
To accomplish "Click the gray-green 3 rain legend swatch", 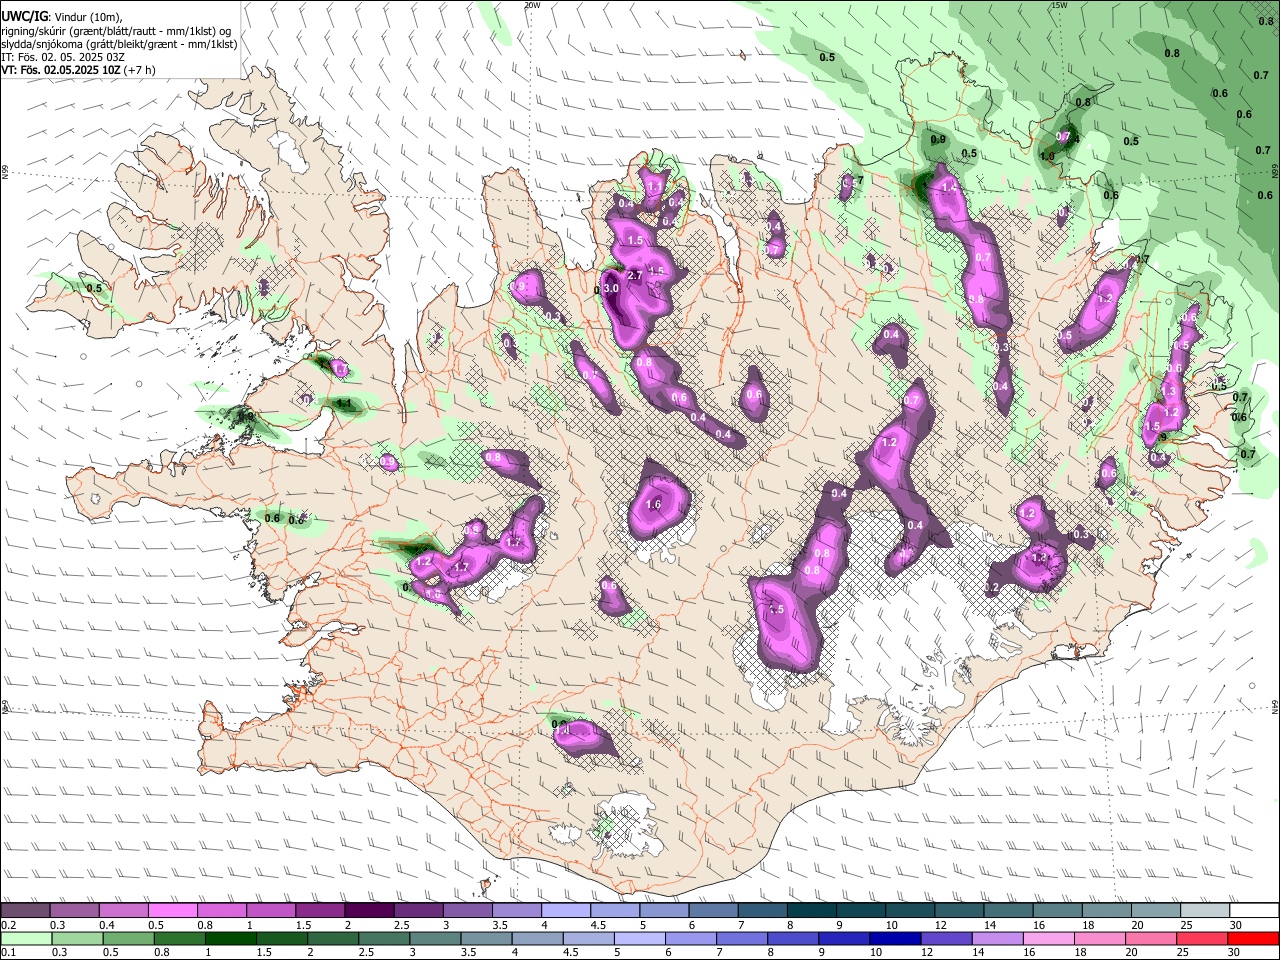I will [x=435, y=939].
